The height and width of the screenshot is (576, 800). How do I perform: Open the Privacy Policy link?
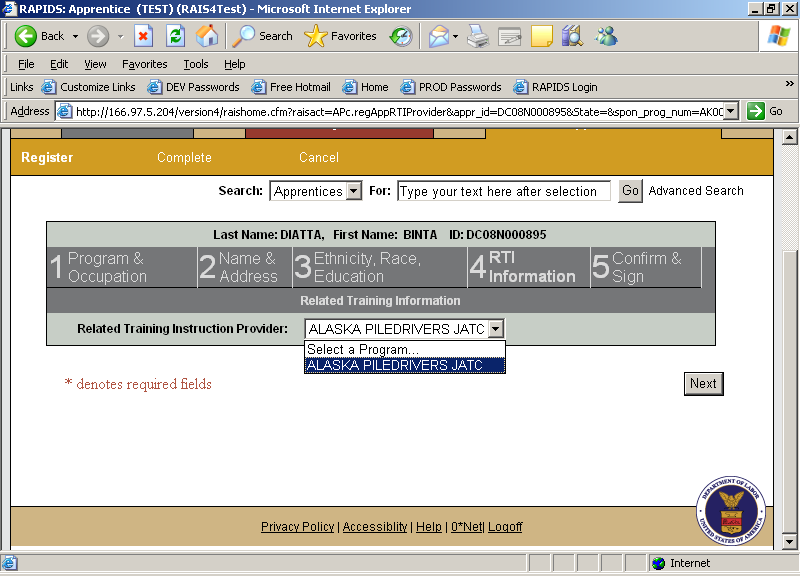point(297,527)
